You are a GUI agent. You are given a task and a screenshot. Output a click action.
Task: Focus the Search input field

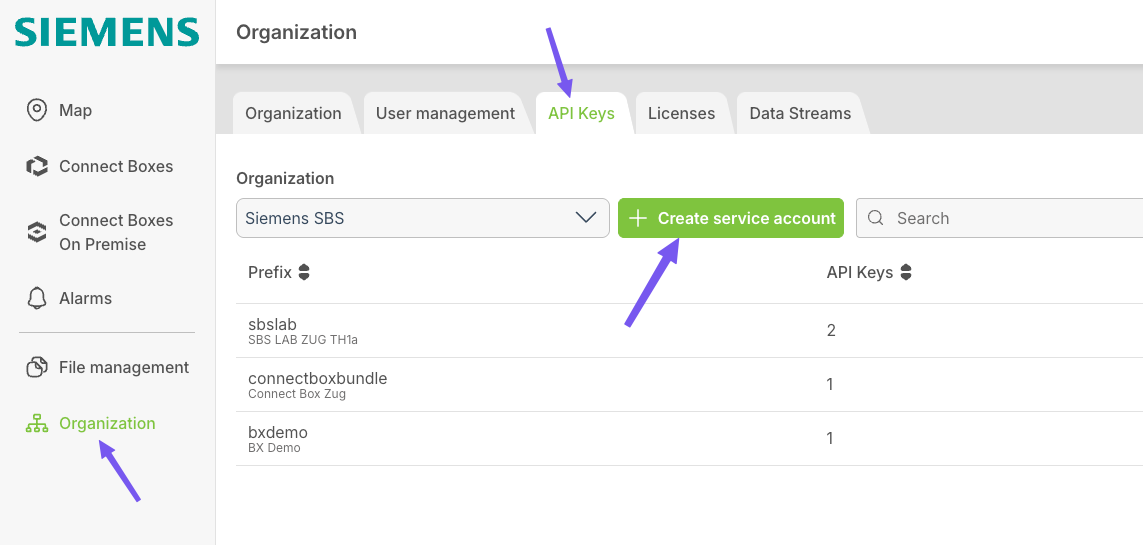tap(999, 218)
